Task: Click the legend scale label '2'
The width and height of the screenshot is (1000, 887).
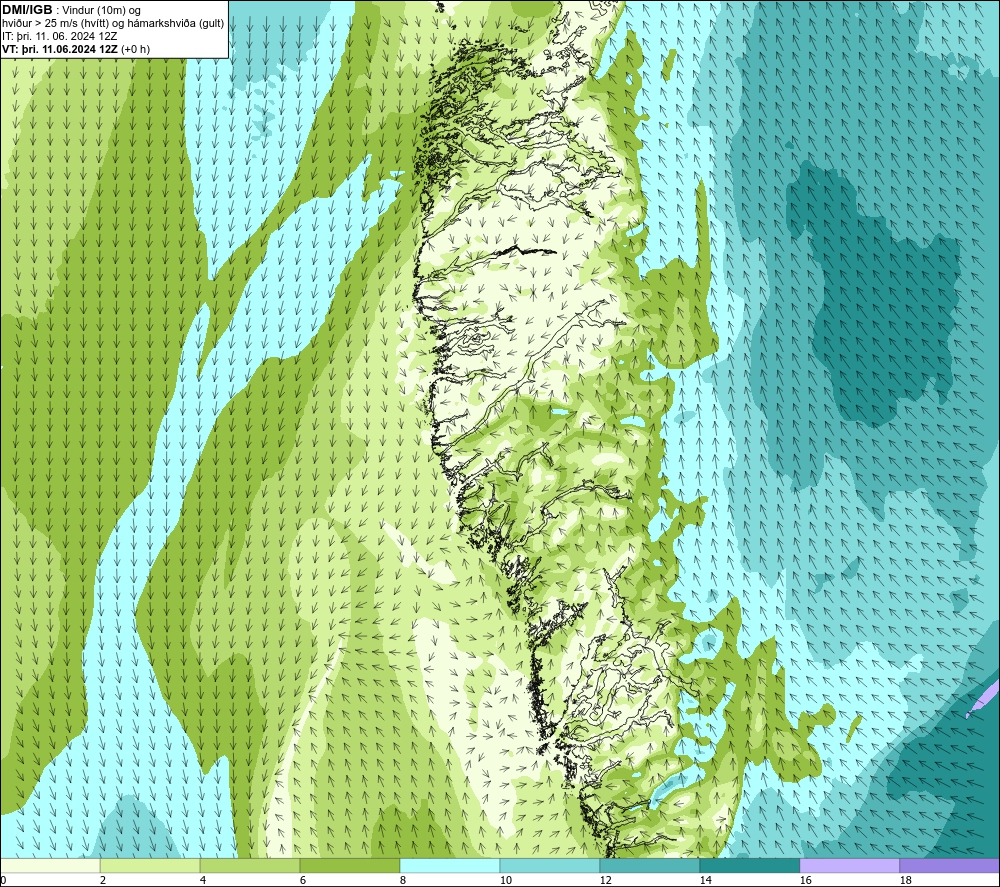Action: tap(103, 880)
